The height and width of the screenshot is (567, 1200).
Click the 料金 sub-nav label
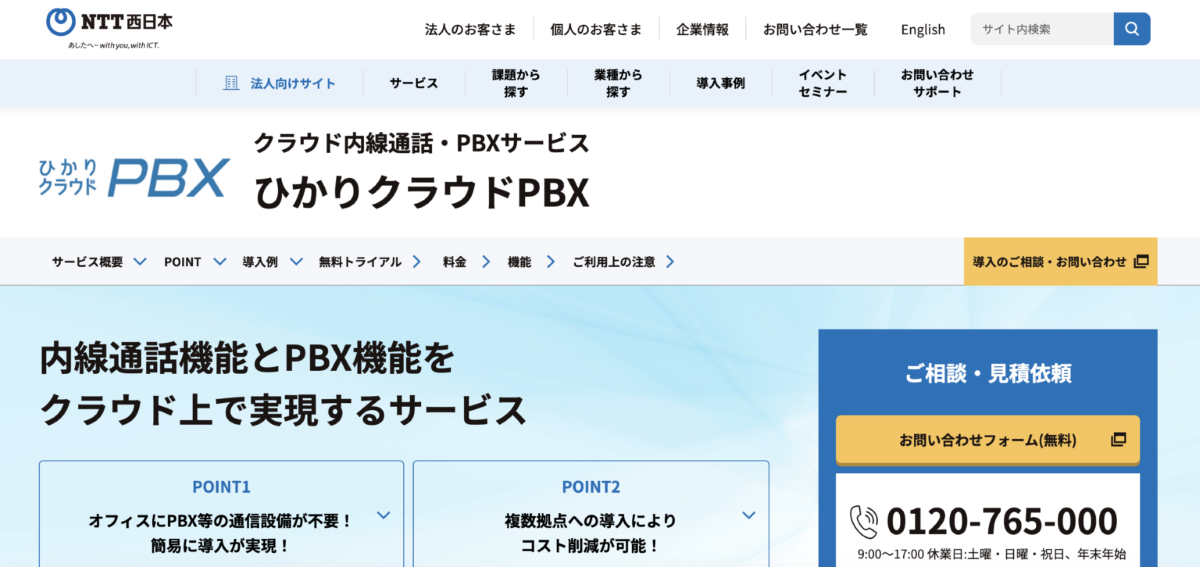coord(455,262)
